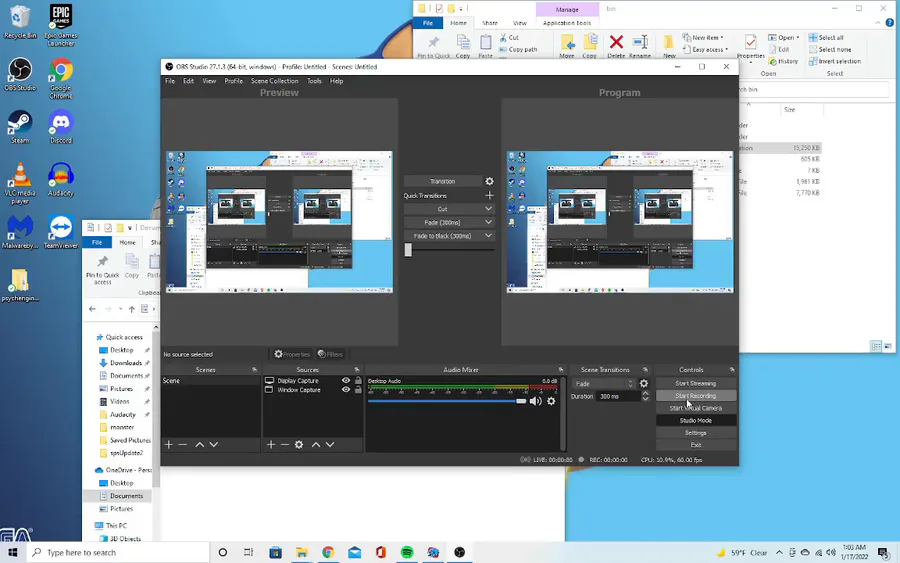
Task: Increase transition Duration with up stepper
Action: (645, 393)
